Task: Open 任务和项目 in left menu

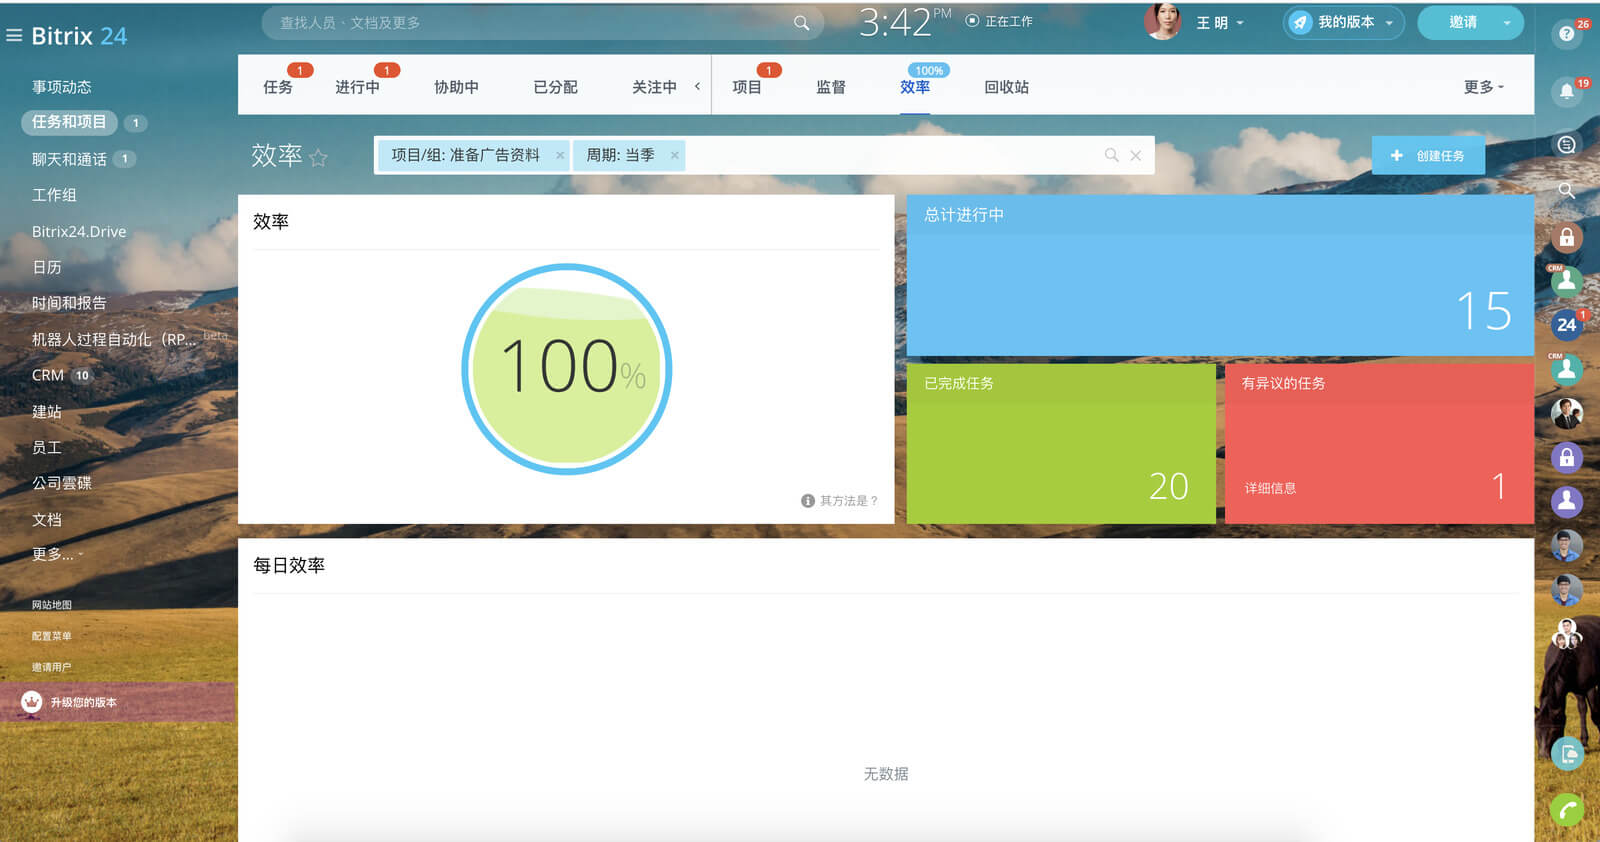Action: tap(69, 122)
